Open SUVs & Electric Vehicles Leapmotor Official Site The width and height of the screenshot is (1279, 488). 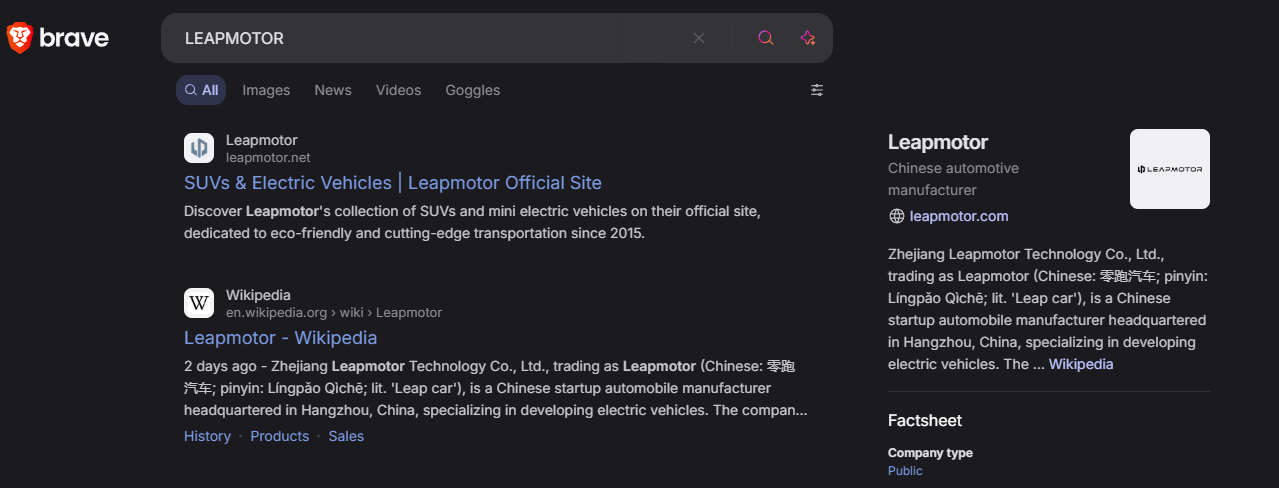click(393, 183)
